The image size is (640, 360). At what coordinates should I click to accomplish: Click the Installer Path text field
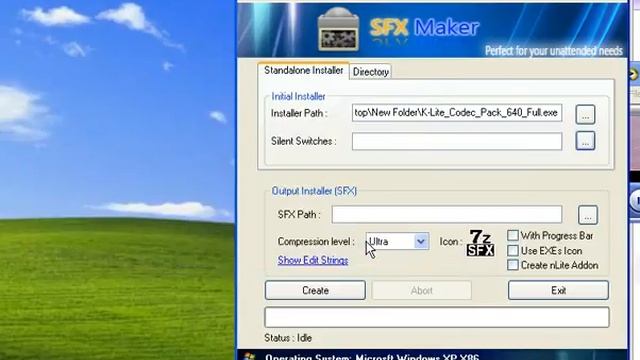(x=457, y=113)
